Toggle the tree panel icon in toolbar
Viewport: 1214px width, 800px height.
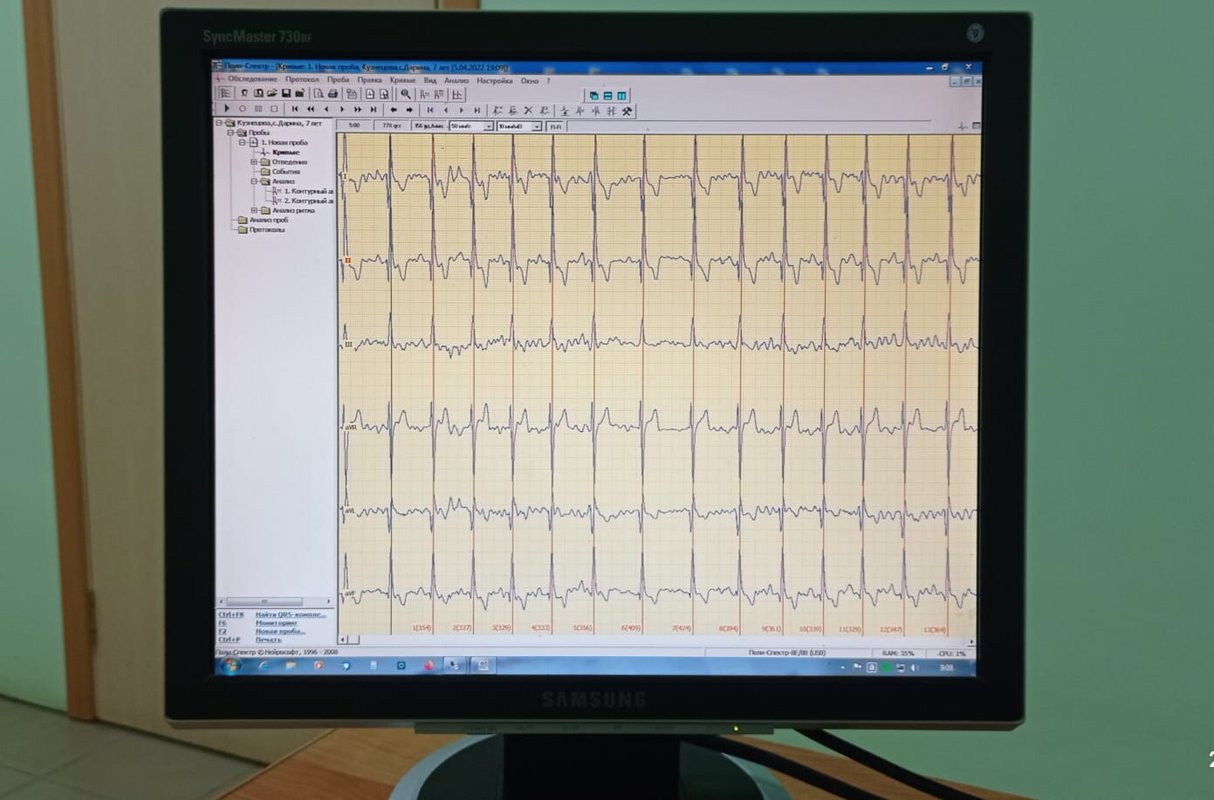226,93
